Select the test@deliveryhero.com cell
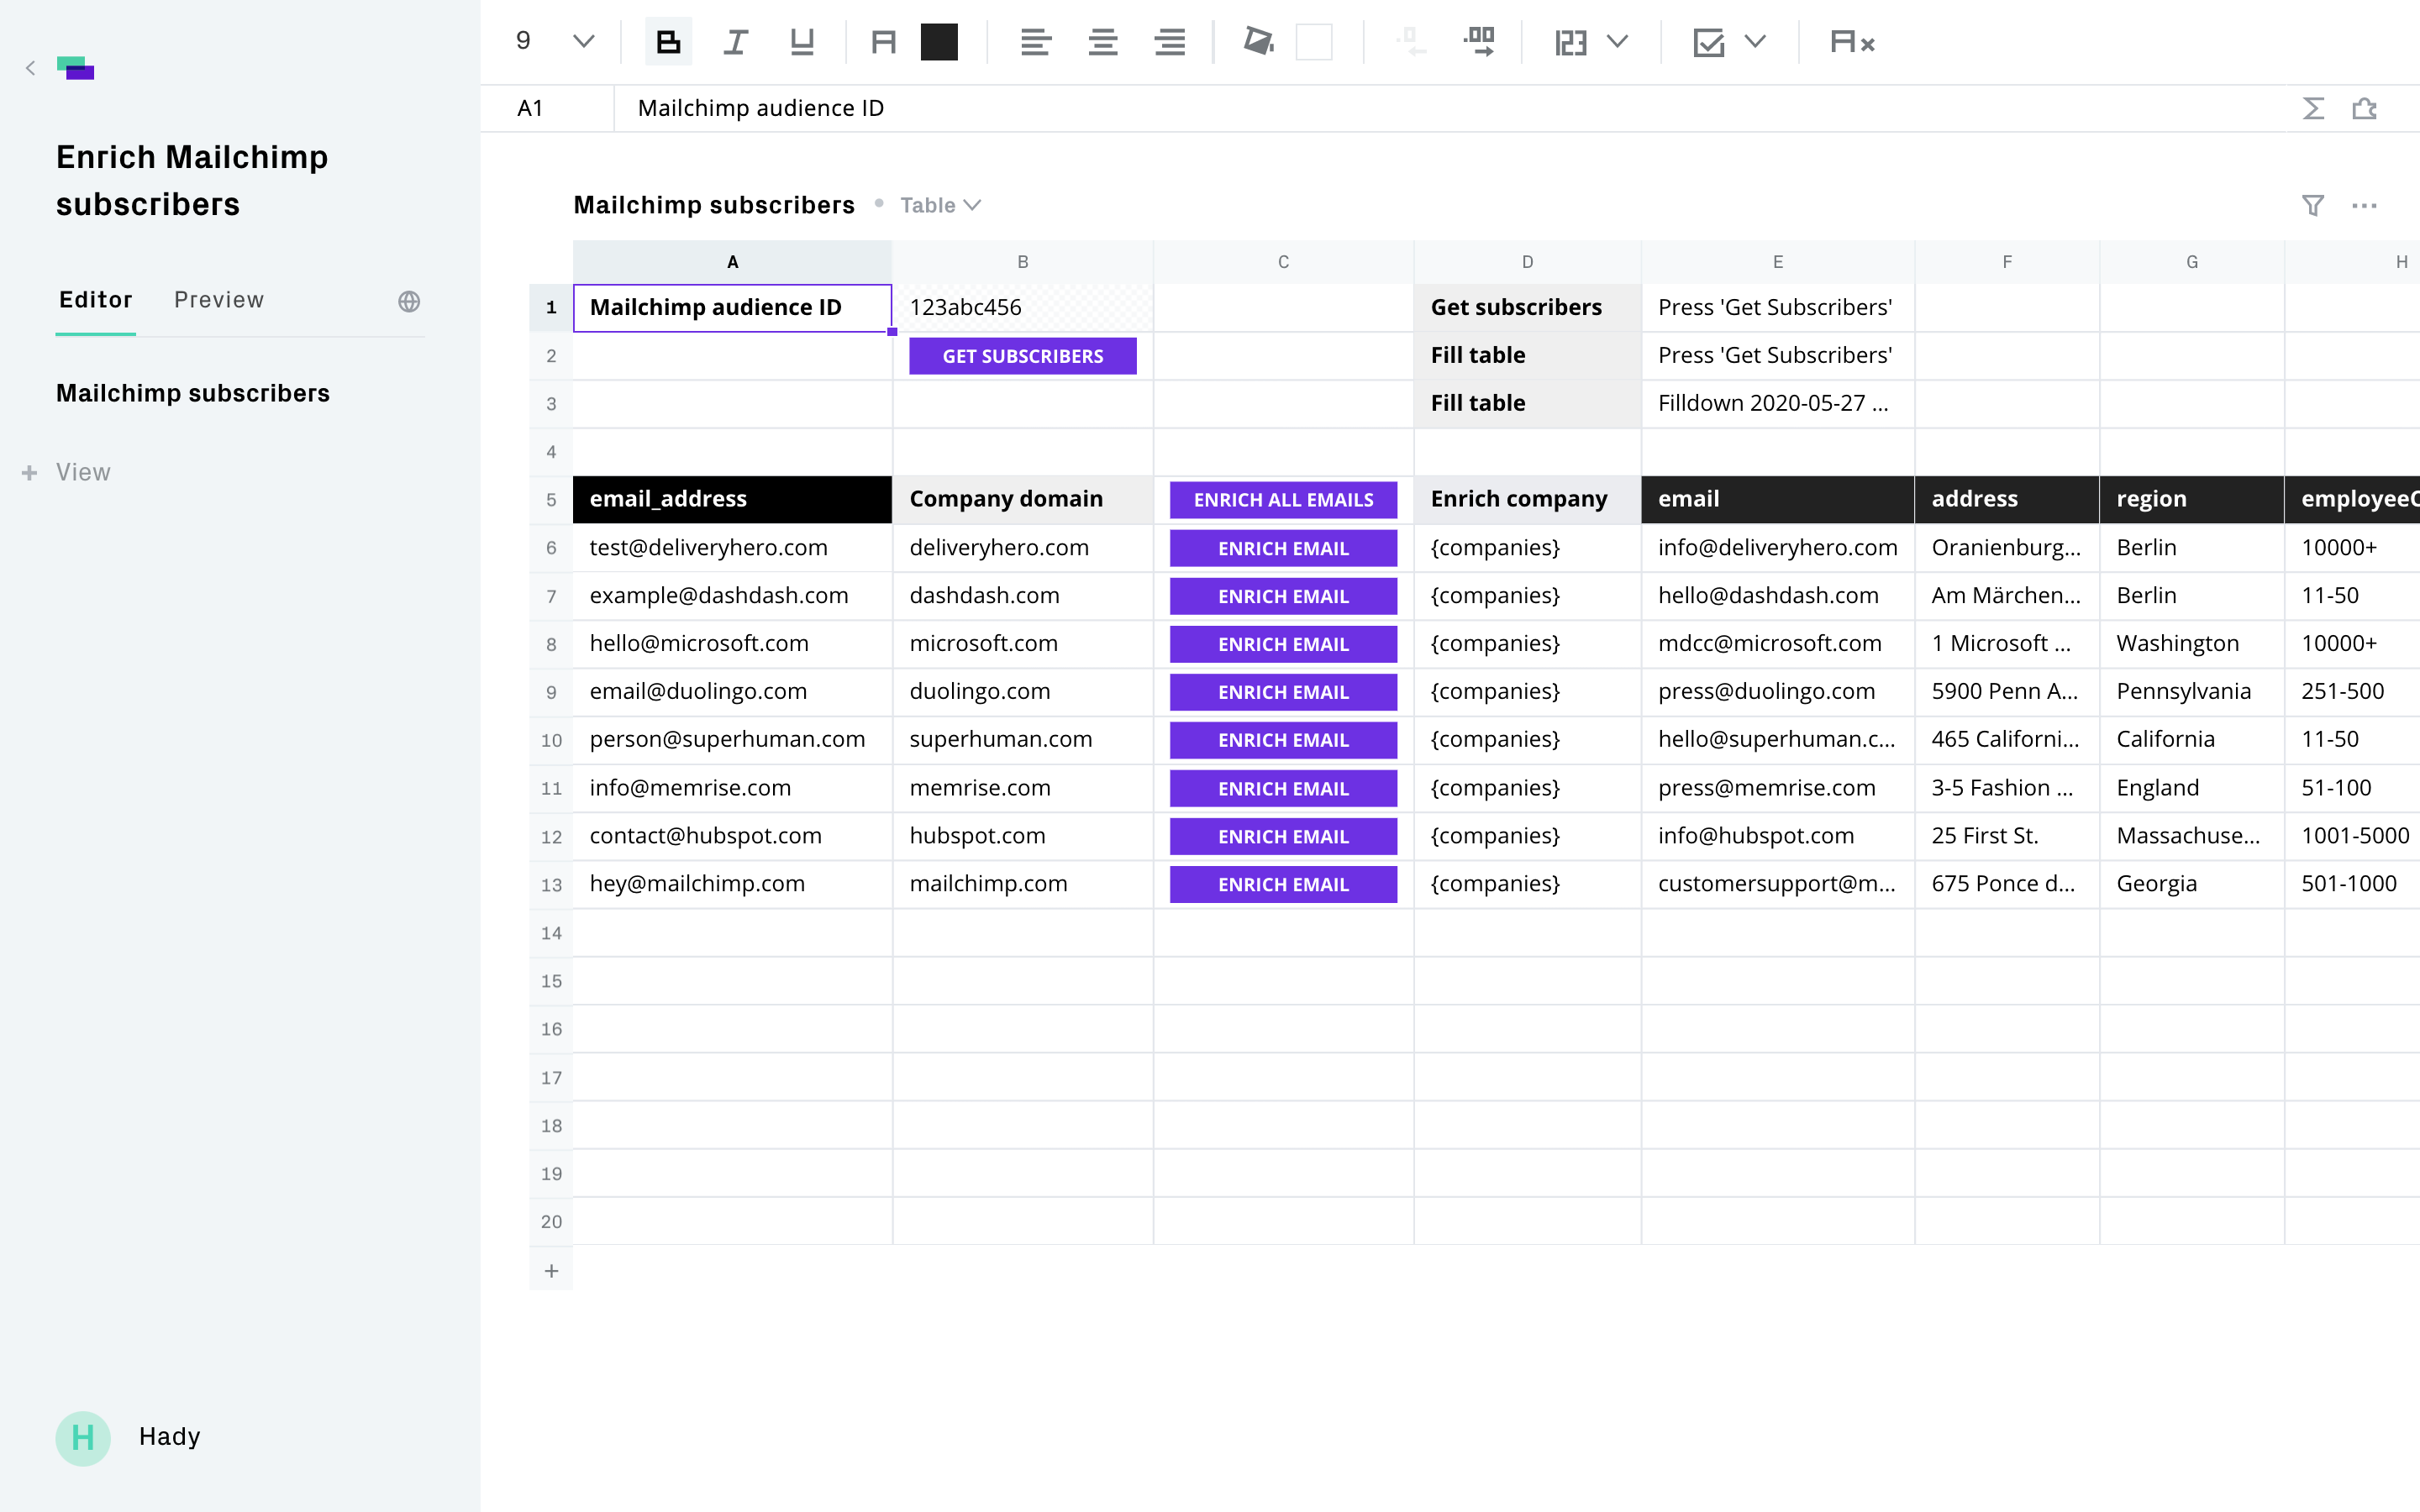This screenshot has height=1512, width=2420. [732, 548]
